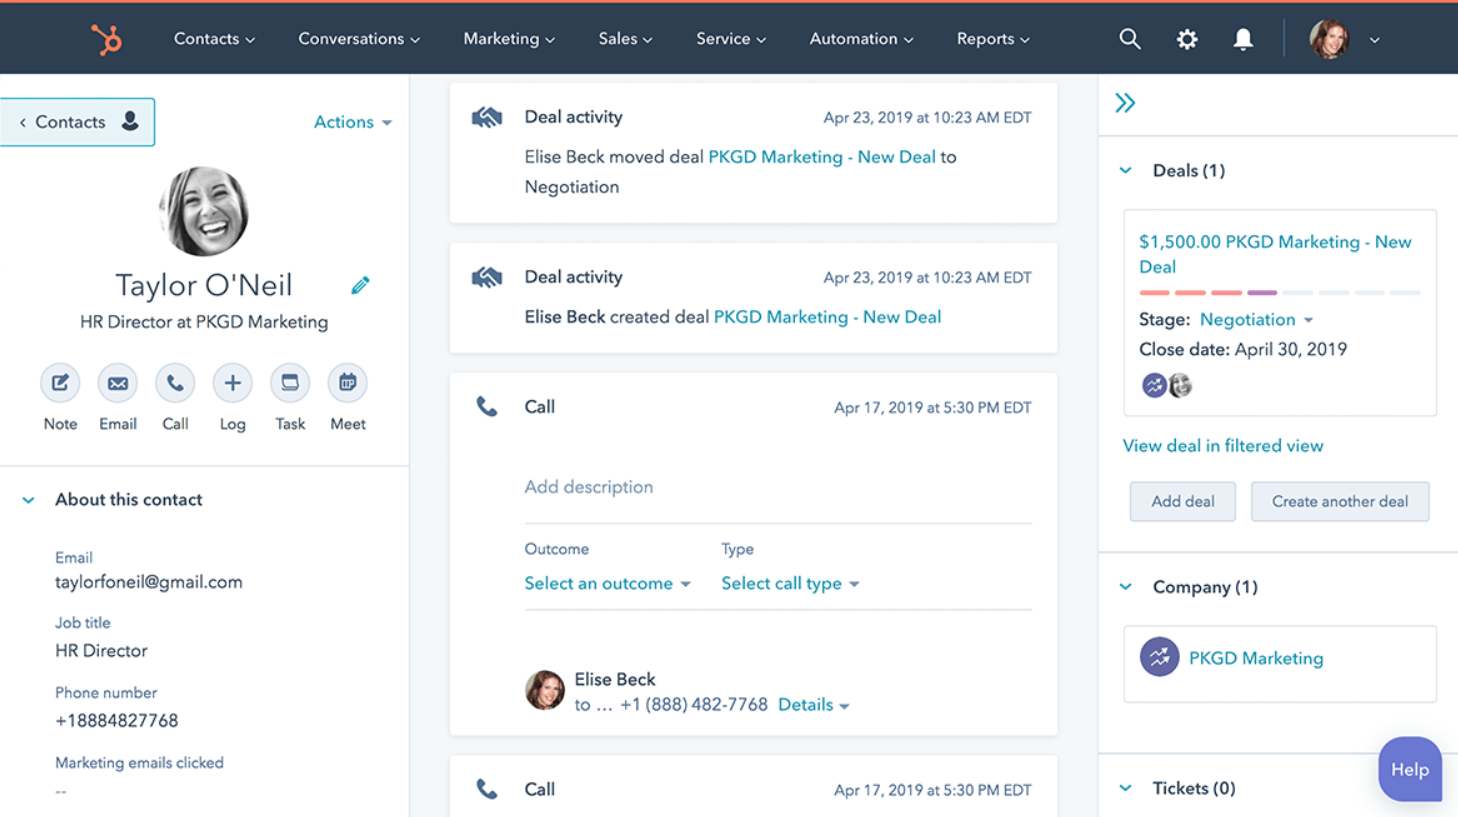This screenshot has width=1458, height=817.
Task: Open the Select an outcome dropdown
Action: coord(608,583)
